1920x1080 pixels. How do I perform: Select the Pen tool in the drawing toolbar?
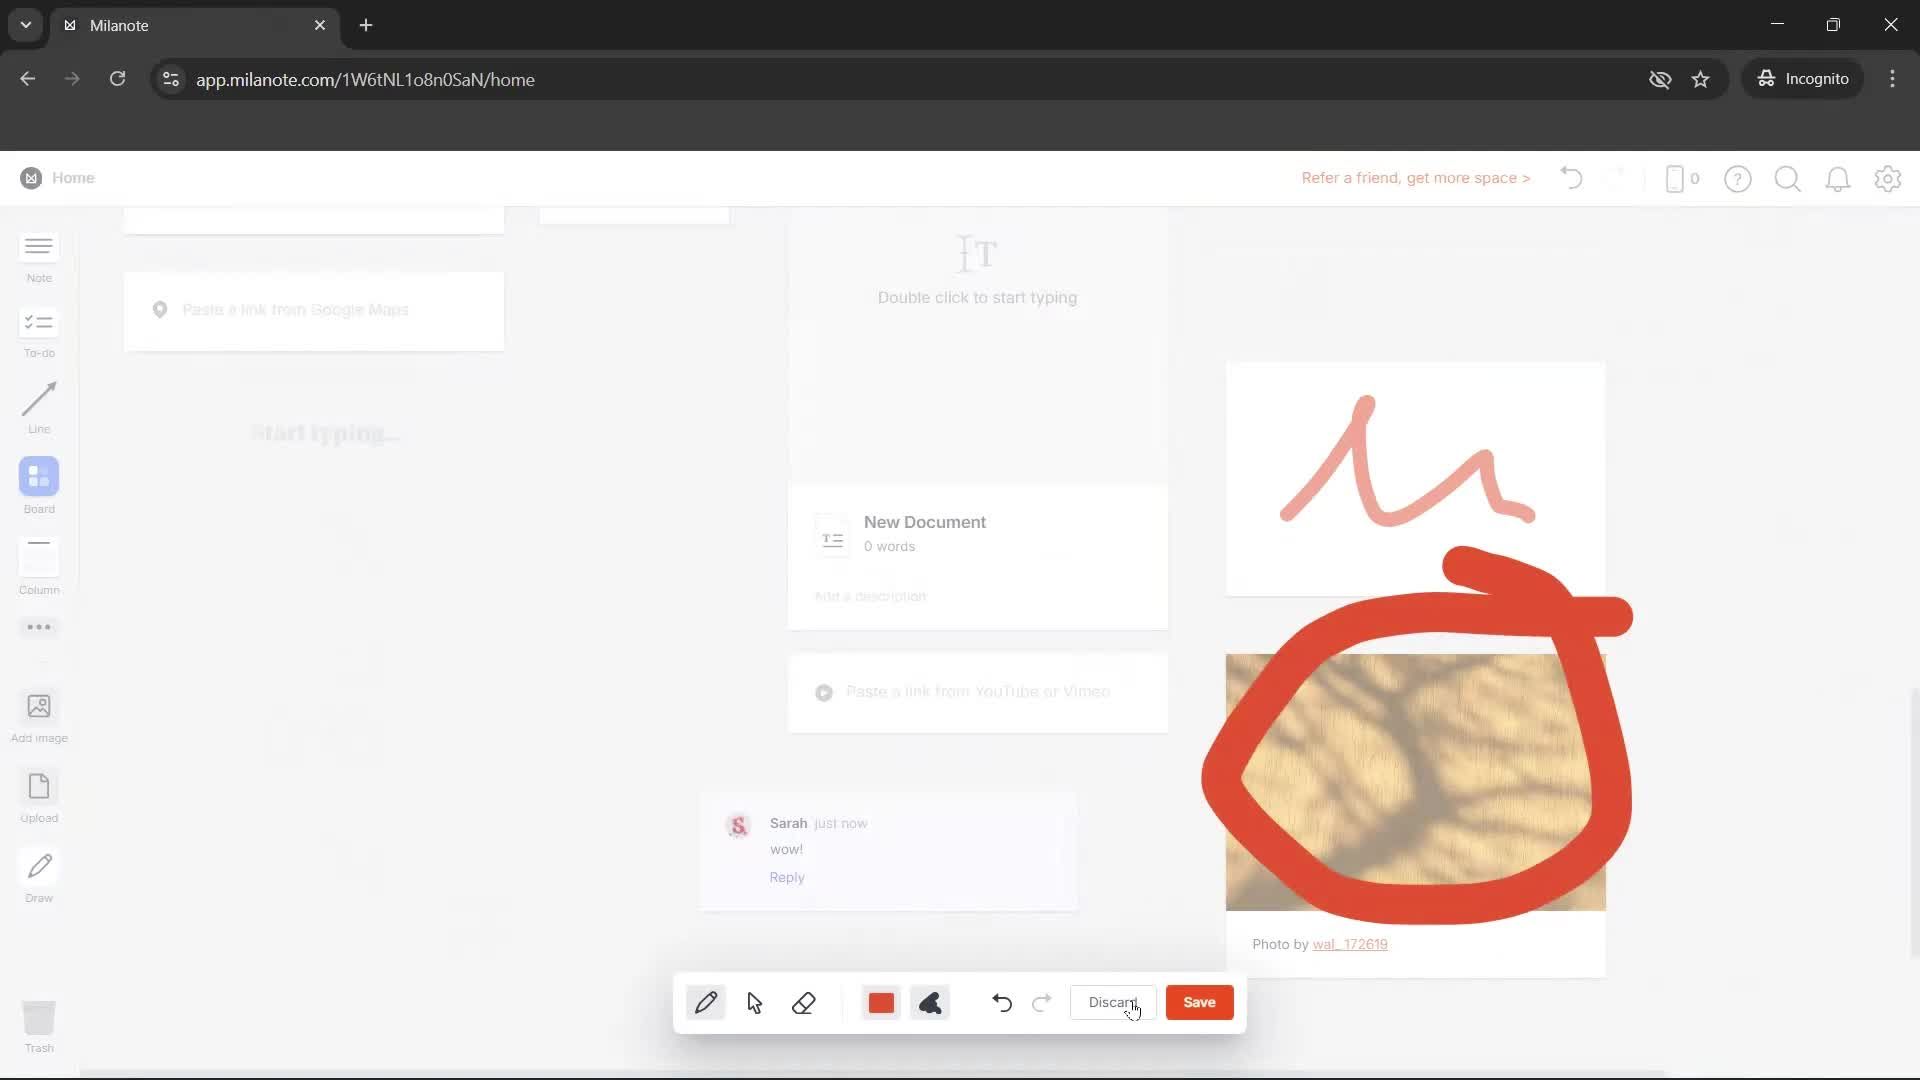(706, 1002)
